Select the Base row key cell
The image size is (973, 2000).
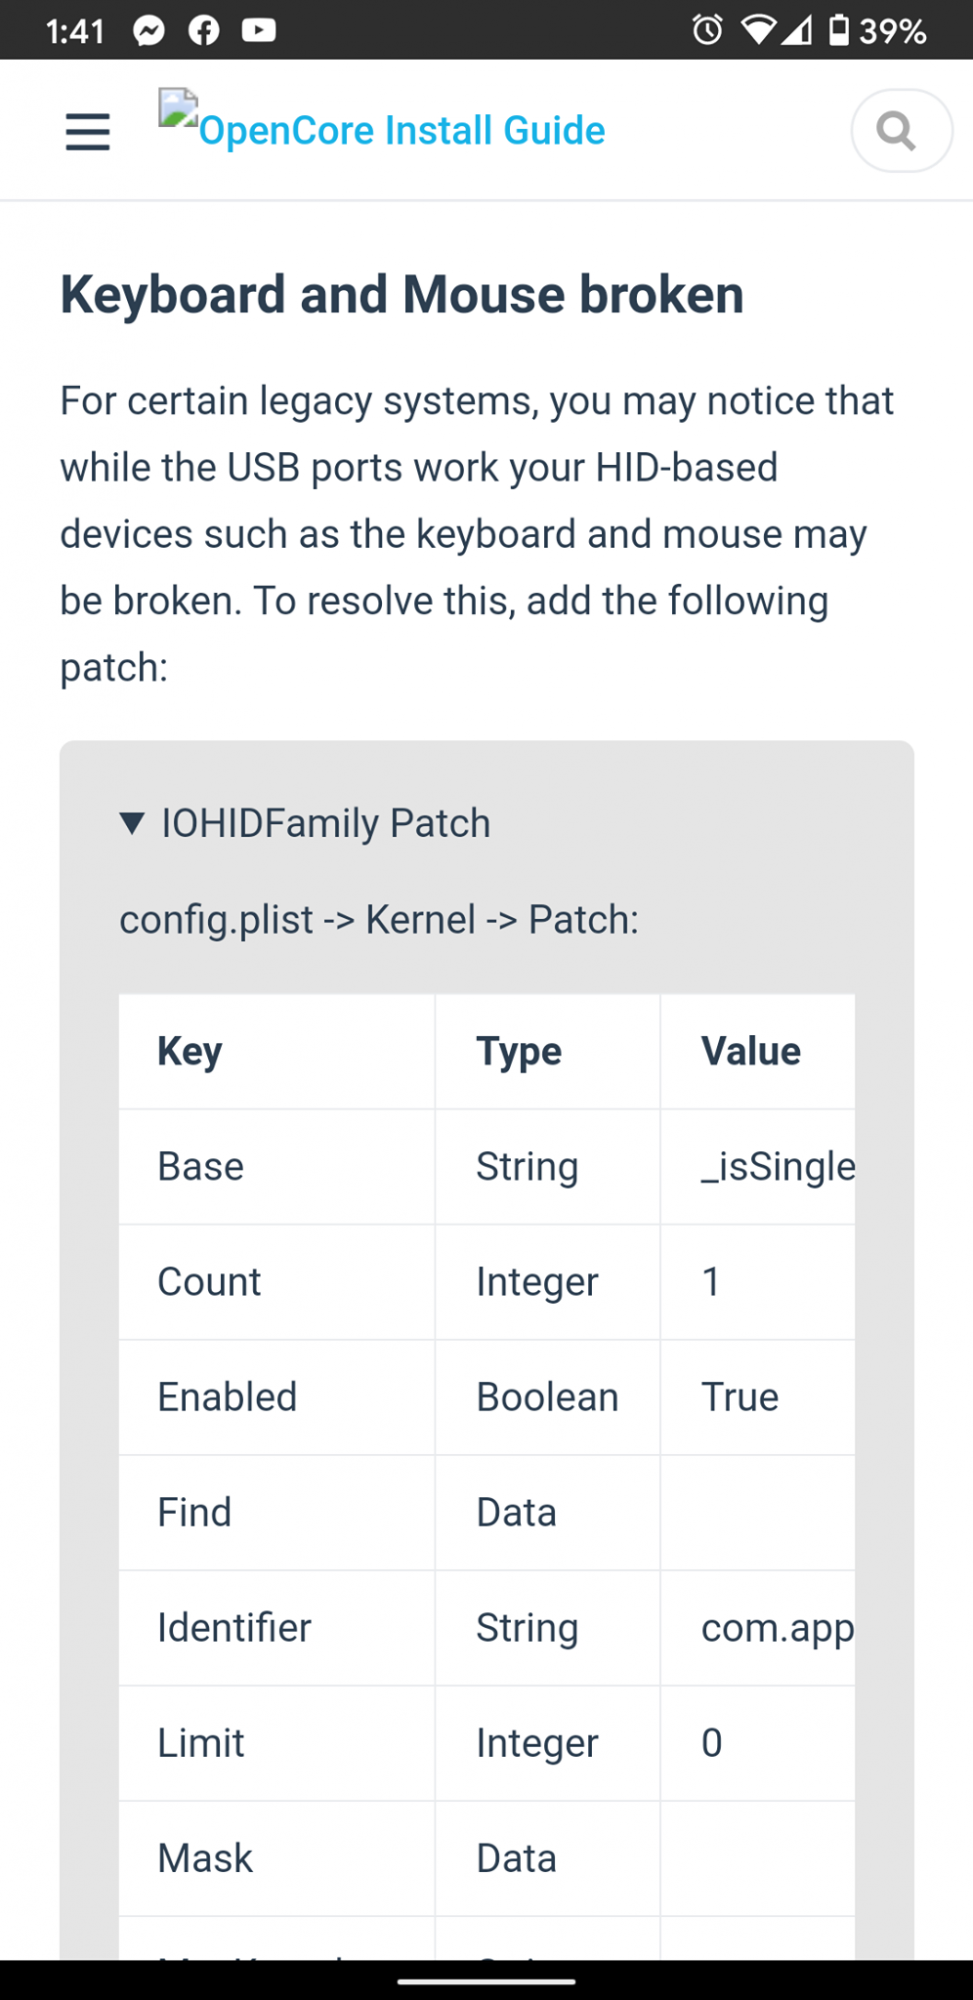click(201, 1167)
